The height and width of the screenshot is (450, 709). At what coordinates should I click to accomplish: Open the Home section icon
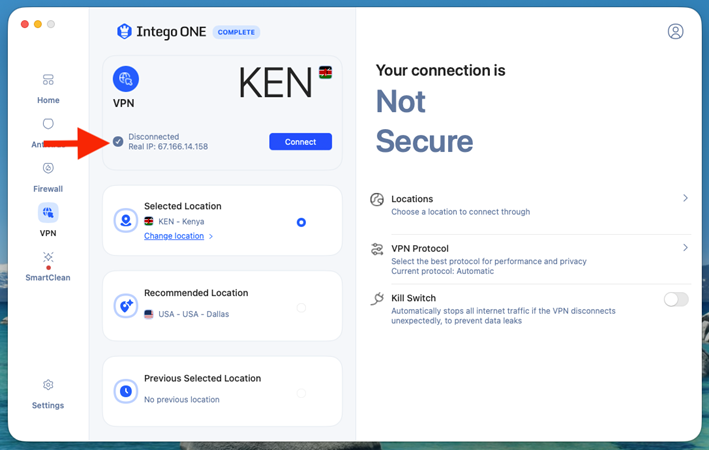pyautogui.click(x=48, y=80)
